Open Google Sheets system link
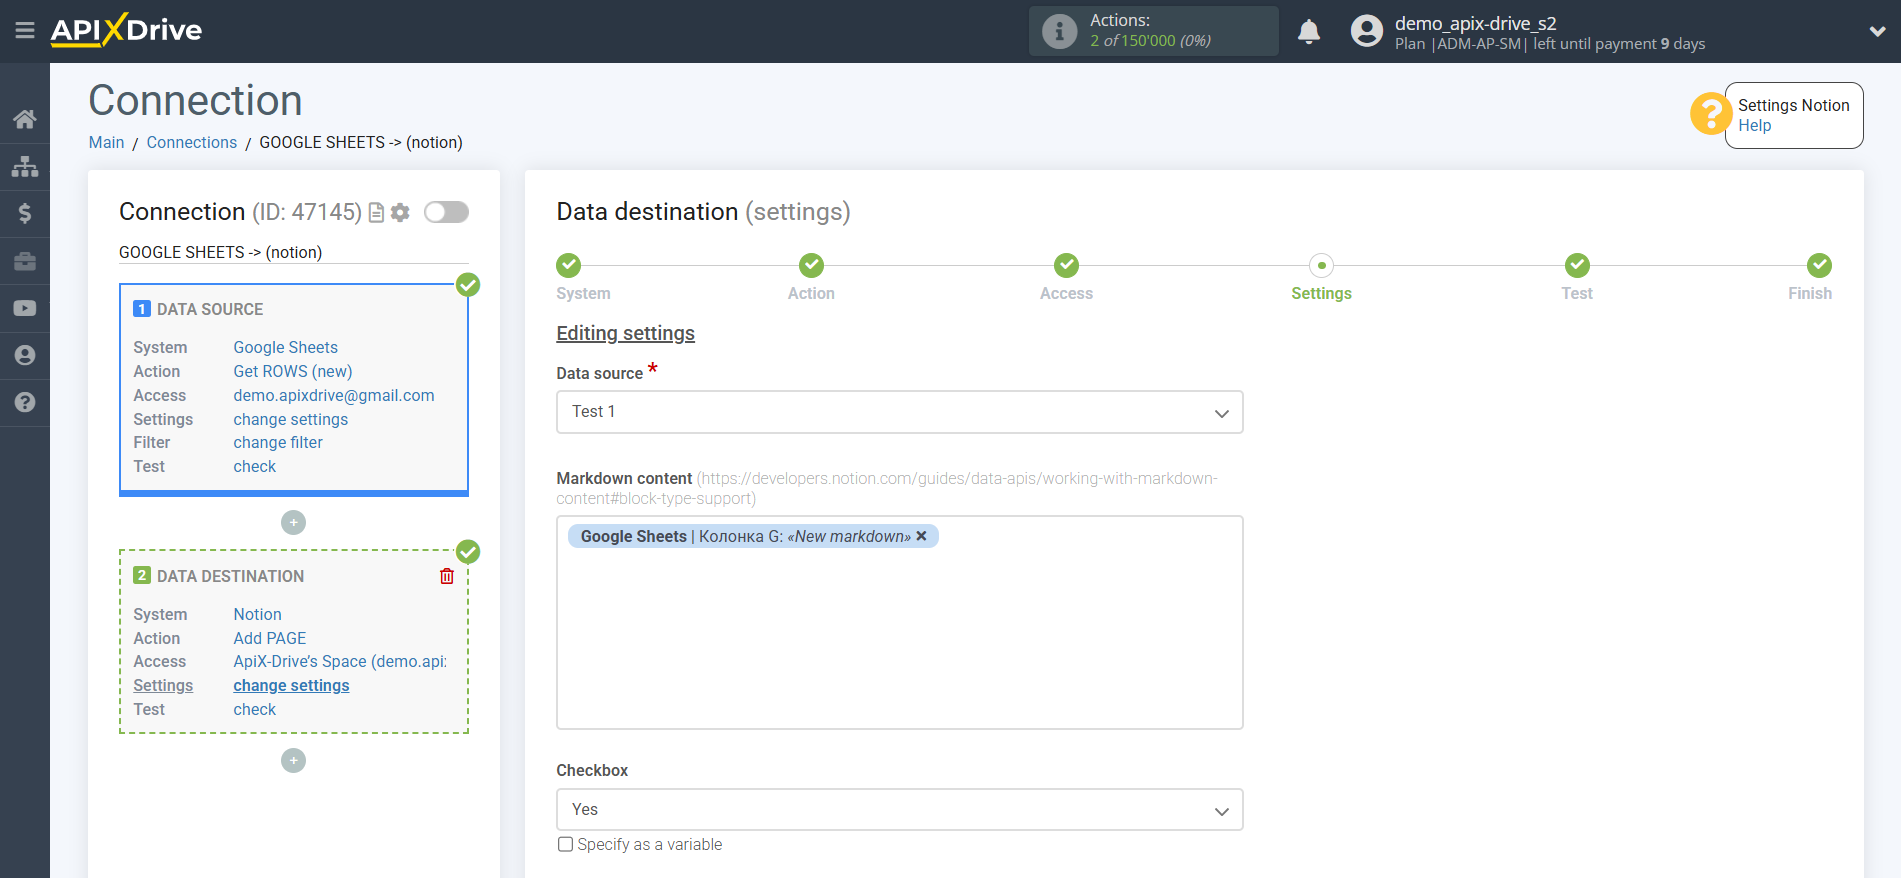Image resolution: width=1901 pixels, height=878 pixels. pyautogui.click(x=285, y=347)
